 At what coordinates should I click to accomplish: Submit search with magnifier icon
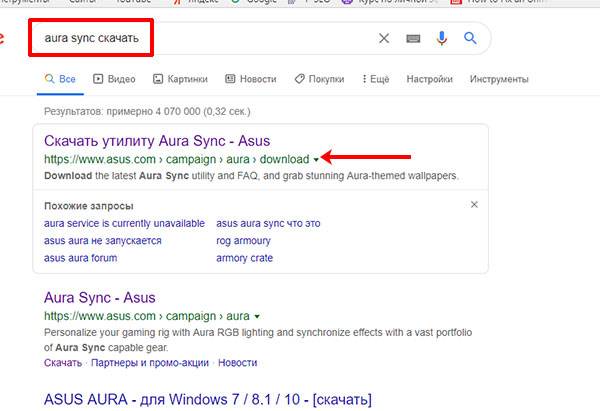click(470, 38)
